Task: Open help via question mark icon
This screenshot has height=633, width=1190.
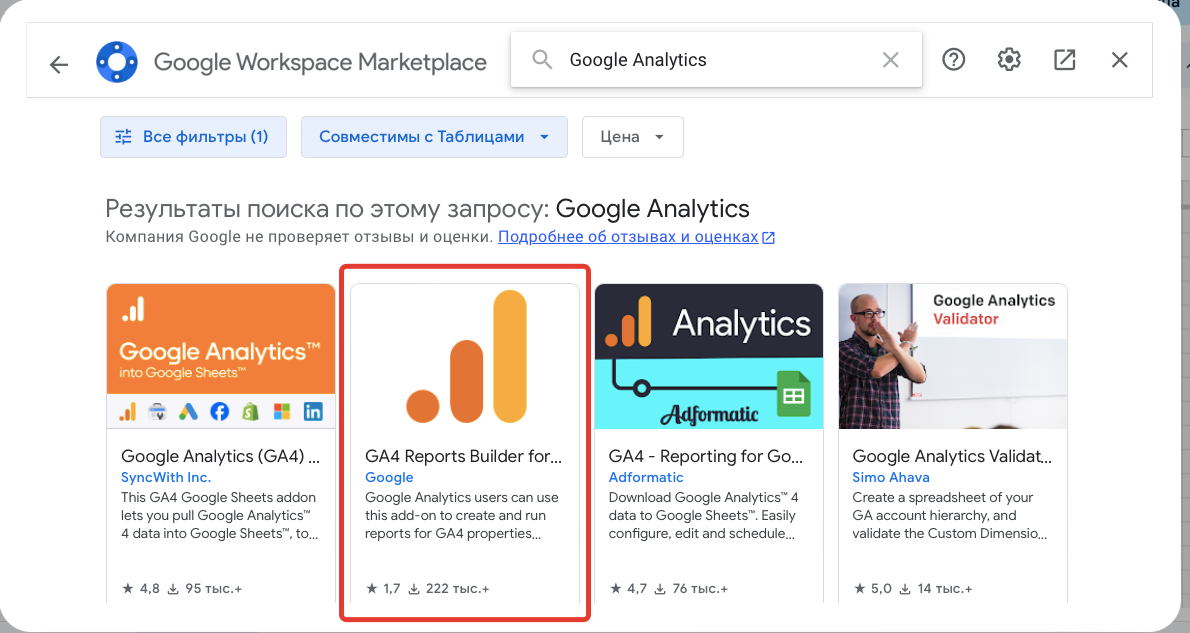Action: pyautogui.click(x=953, y=60)
